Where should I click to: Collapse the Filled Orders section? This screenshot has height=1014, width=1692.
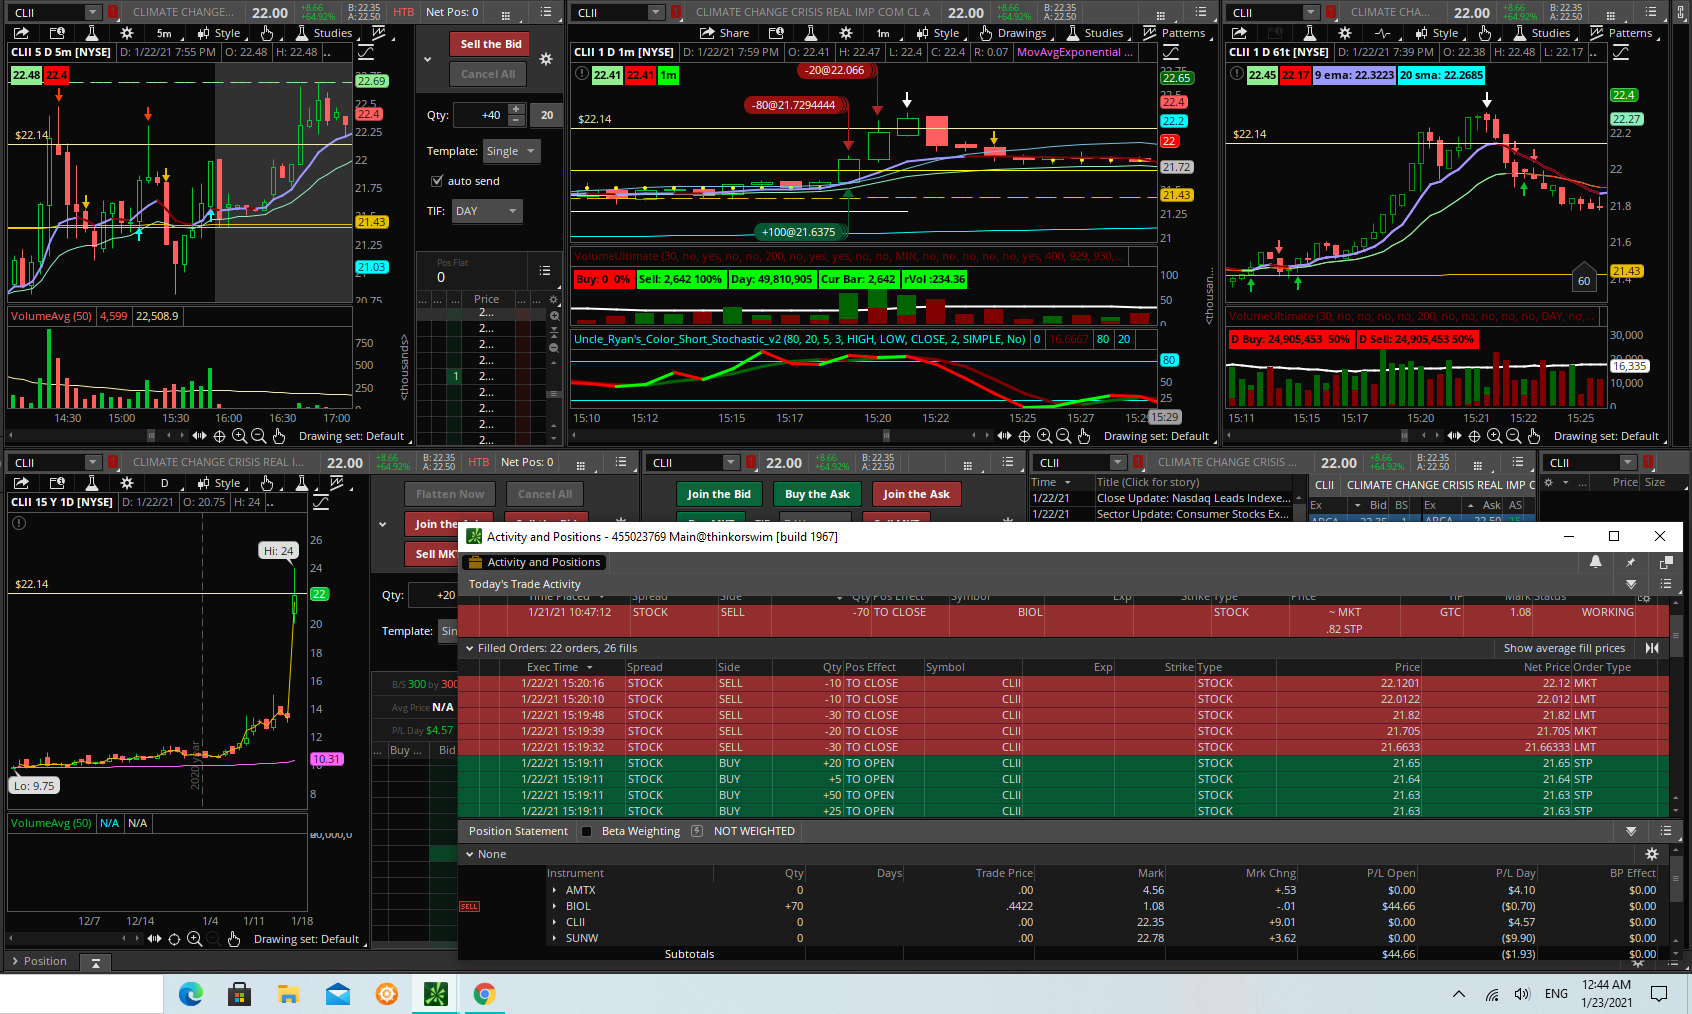coord(470,648)
